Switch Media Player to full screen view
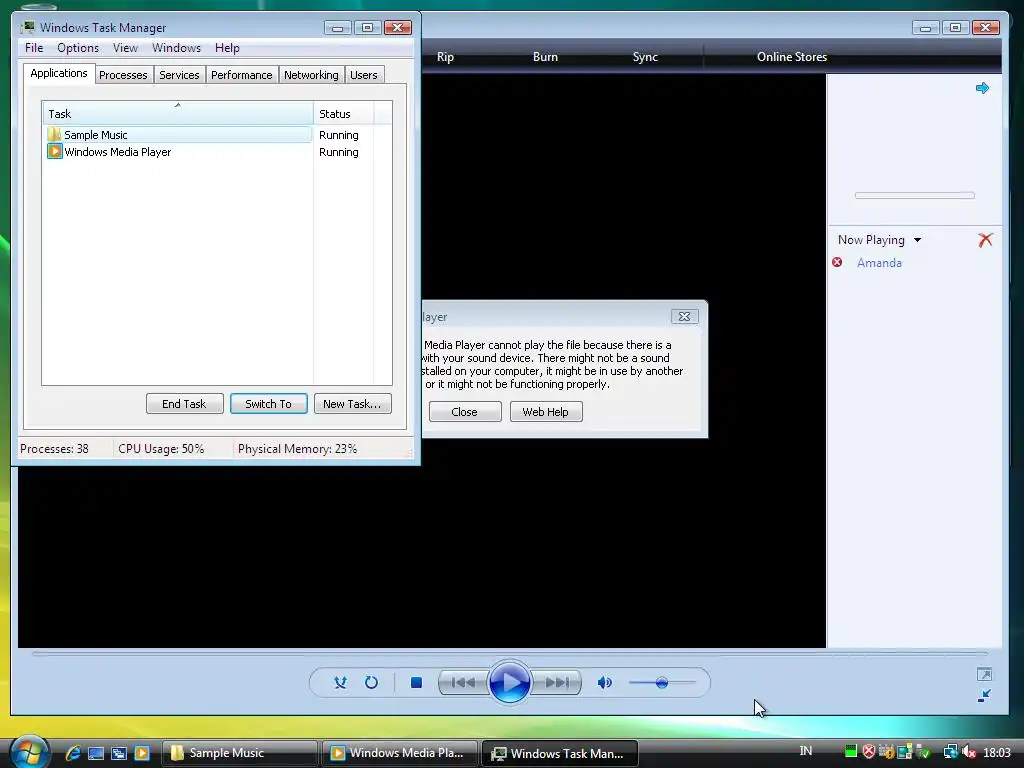1024x768 pixels. point(984,674)
